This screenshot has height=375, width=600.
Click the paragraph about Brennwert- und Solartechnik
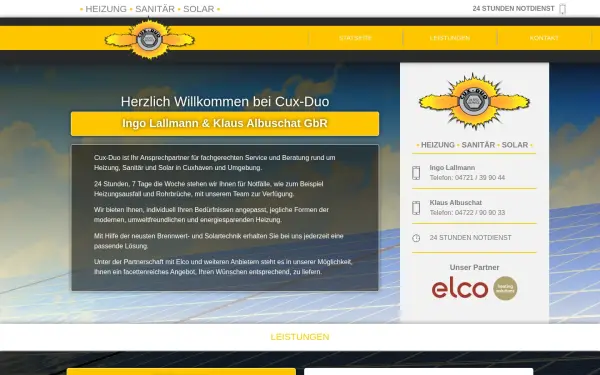pyautogui.click(x=218, y=241)
